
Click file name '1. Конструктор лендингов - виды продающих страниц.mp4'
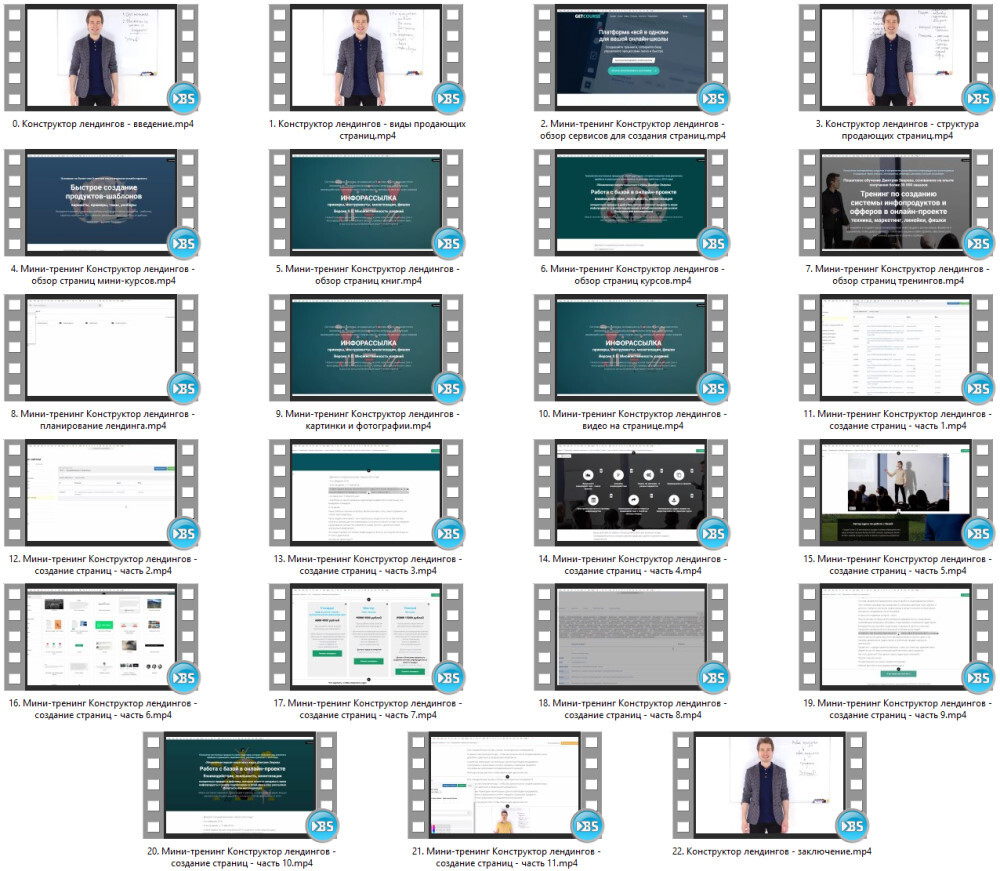tap(367, 129)
